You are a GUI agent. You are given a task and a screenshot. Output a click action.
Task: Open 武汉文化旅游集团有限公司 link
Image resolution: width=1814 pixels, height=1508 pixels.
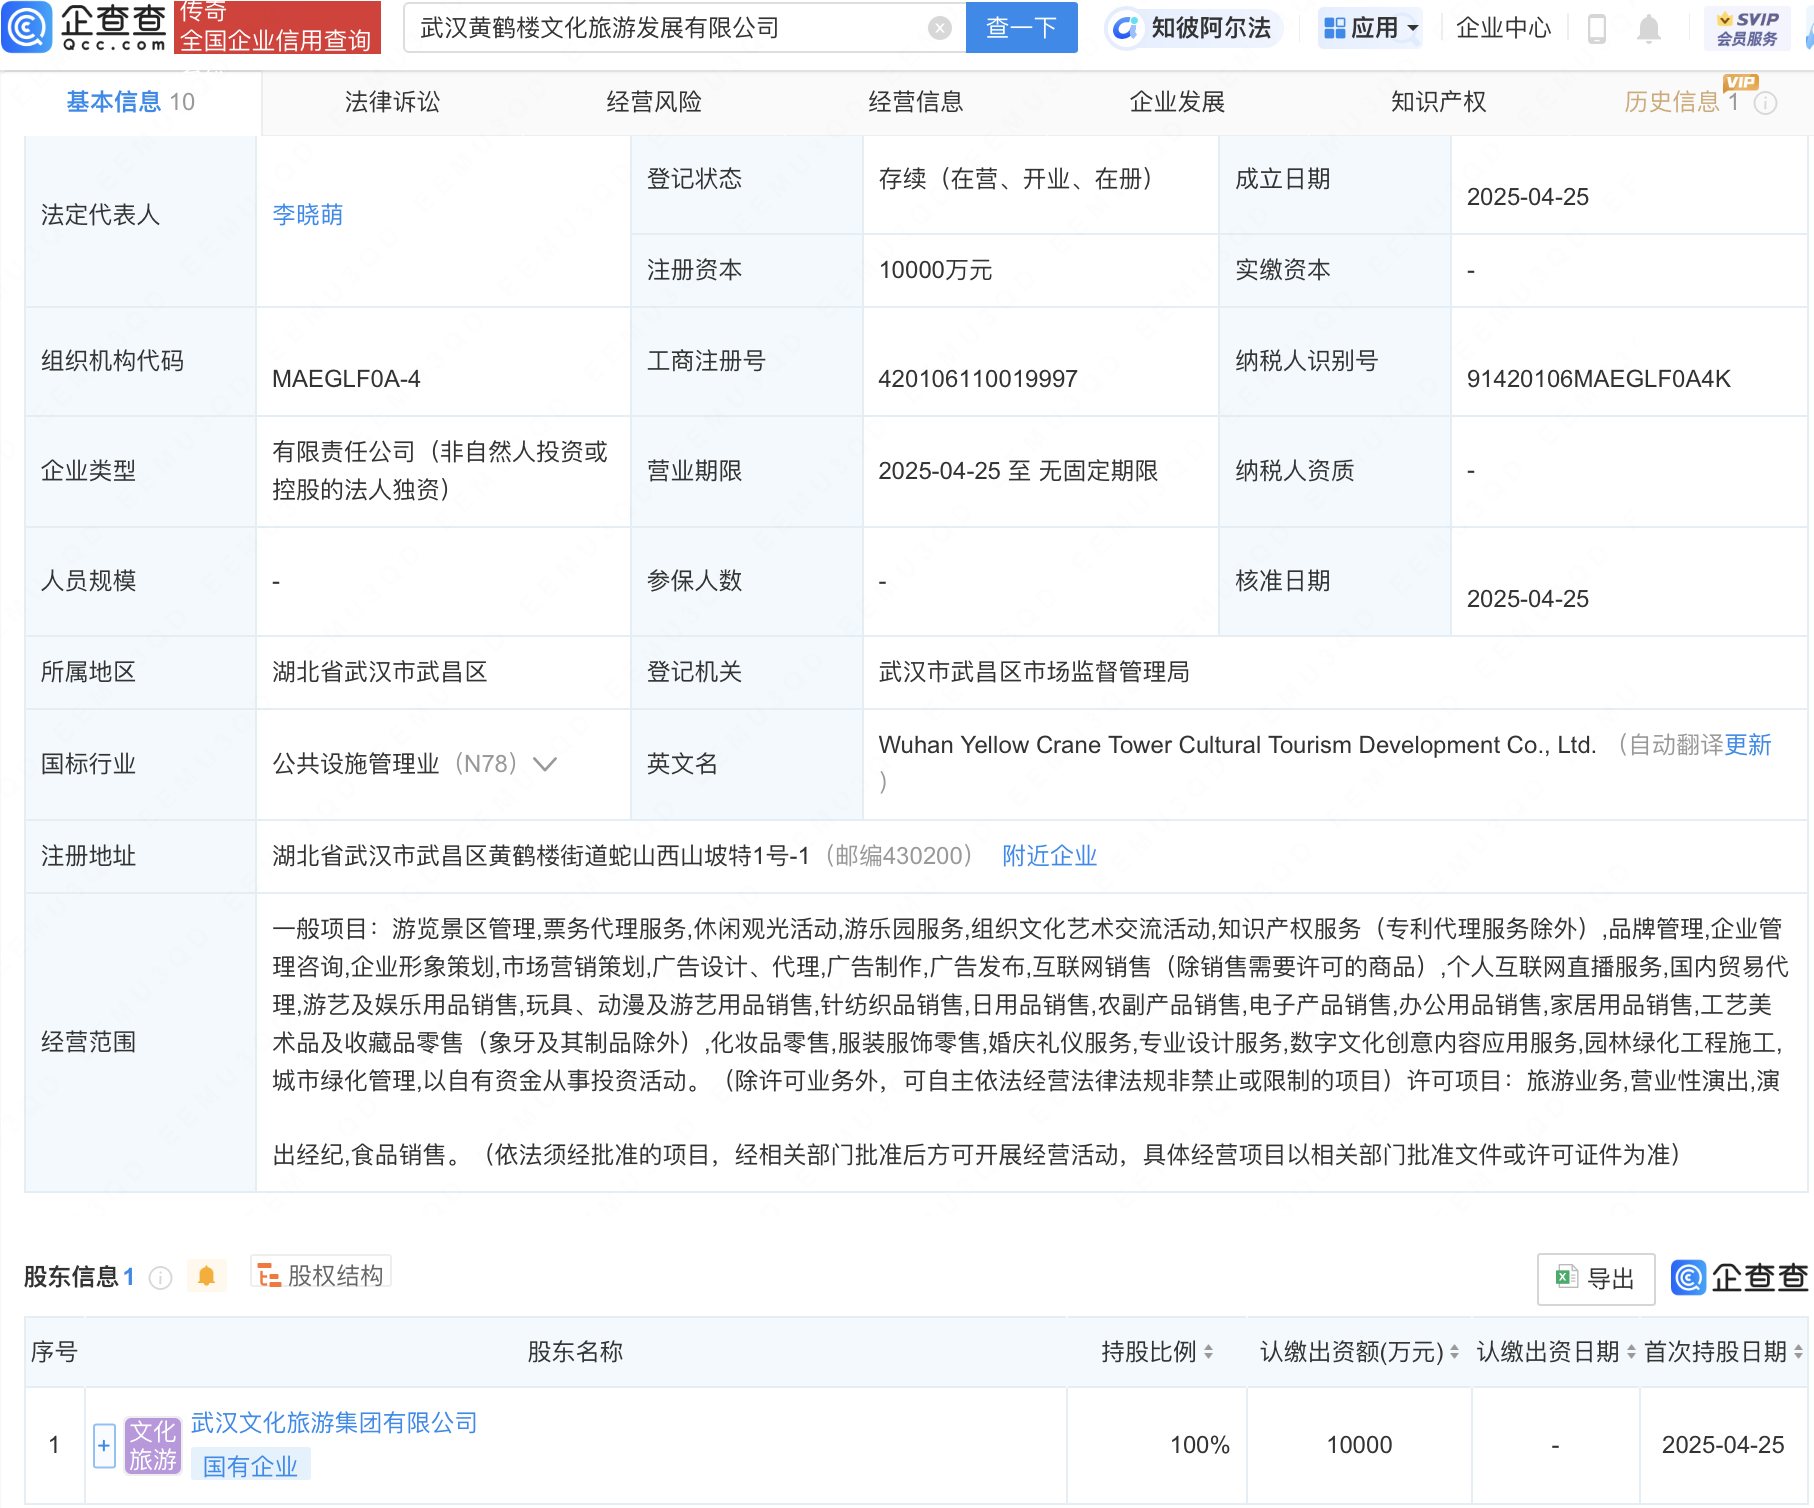[x=334, y=1423]
